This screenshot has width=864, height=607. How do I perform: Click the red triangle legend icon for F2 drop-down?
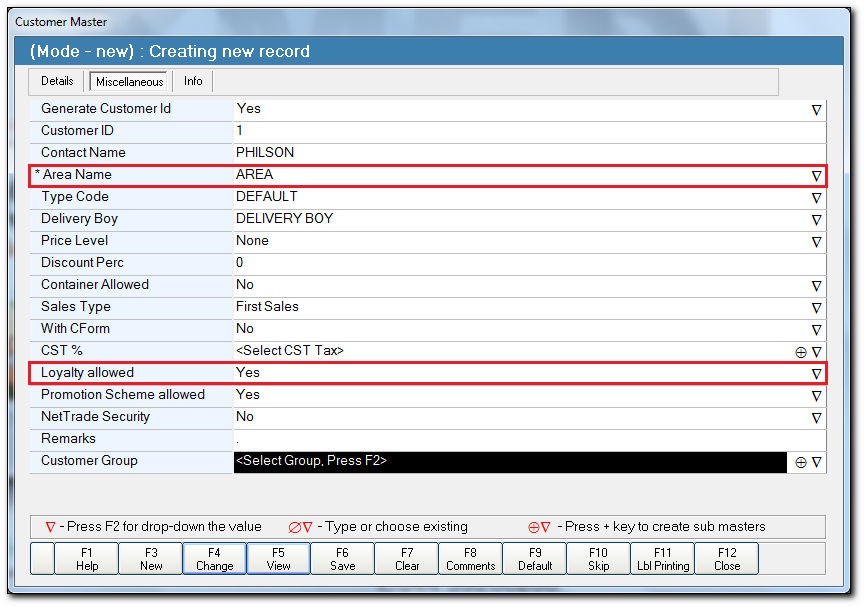50,528
